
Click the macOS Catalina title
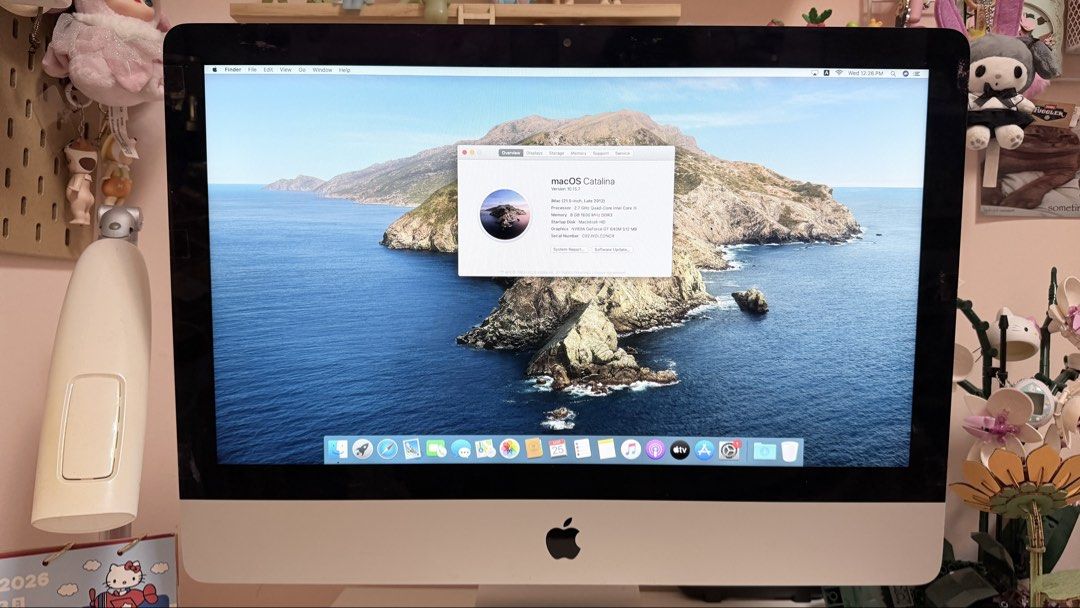(583, 181)
